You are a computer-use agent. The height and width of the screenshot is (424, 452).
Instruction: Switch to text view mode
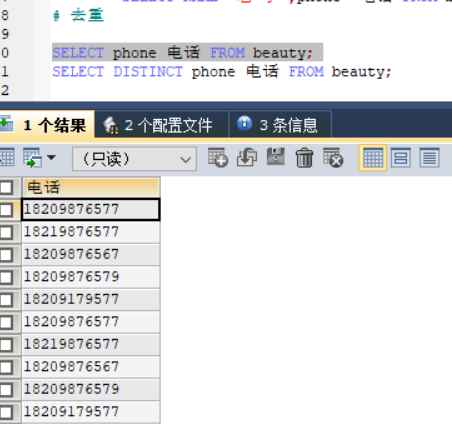click(429, 158)
